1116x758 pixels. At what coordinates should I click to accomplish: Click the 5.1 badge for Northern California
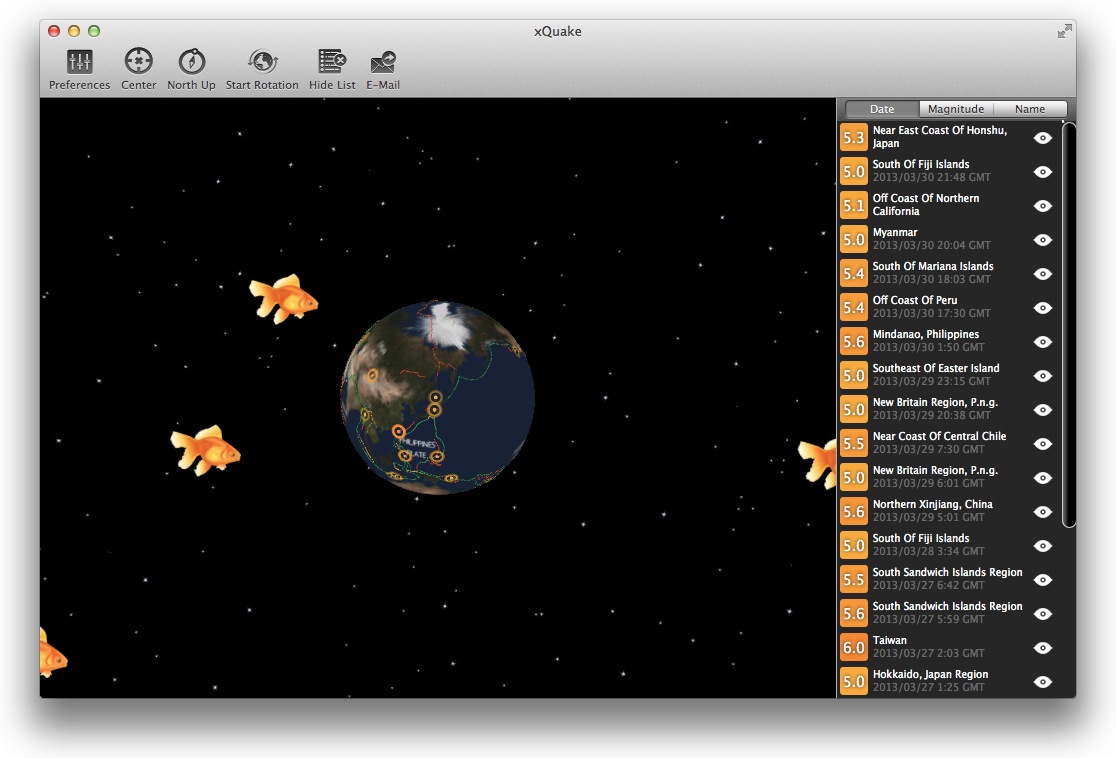coord(853,206)
